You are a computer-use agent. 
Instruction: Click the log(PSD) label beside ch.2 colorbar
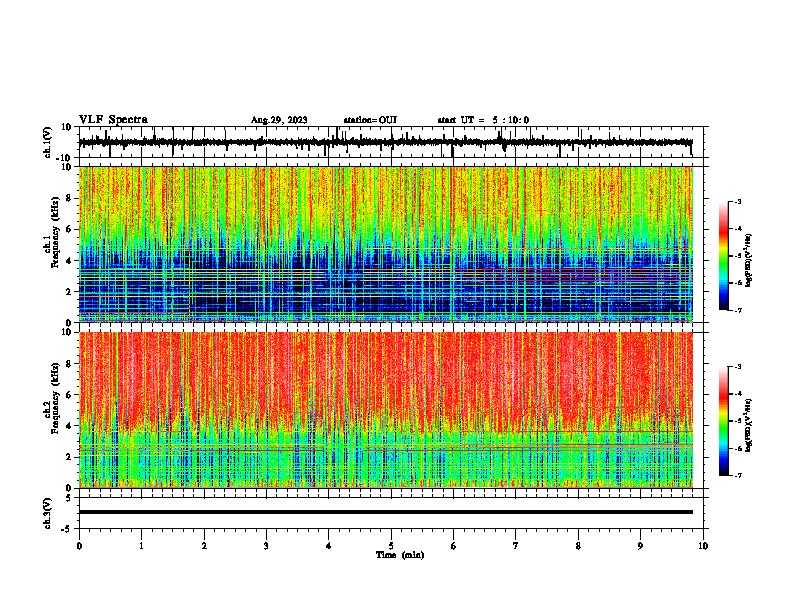pyautogui.click(x=749, y=425)
